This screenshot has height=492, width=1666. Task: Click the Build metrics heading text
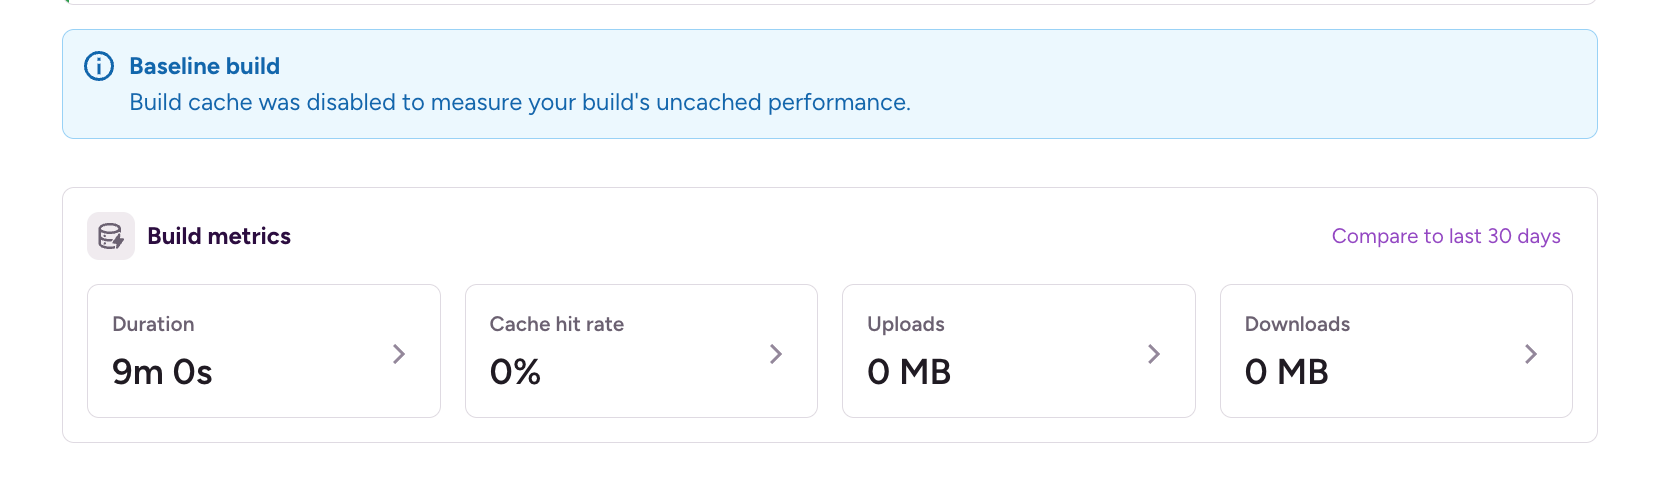(219, 236)
